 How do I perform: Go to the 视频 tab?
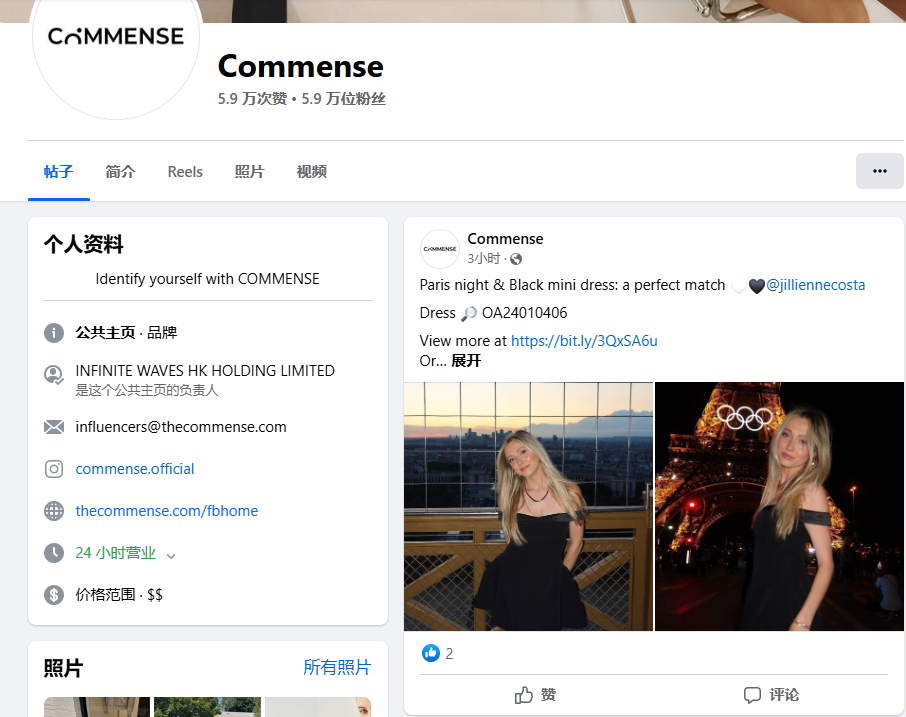(x=311, y=172)
